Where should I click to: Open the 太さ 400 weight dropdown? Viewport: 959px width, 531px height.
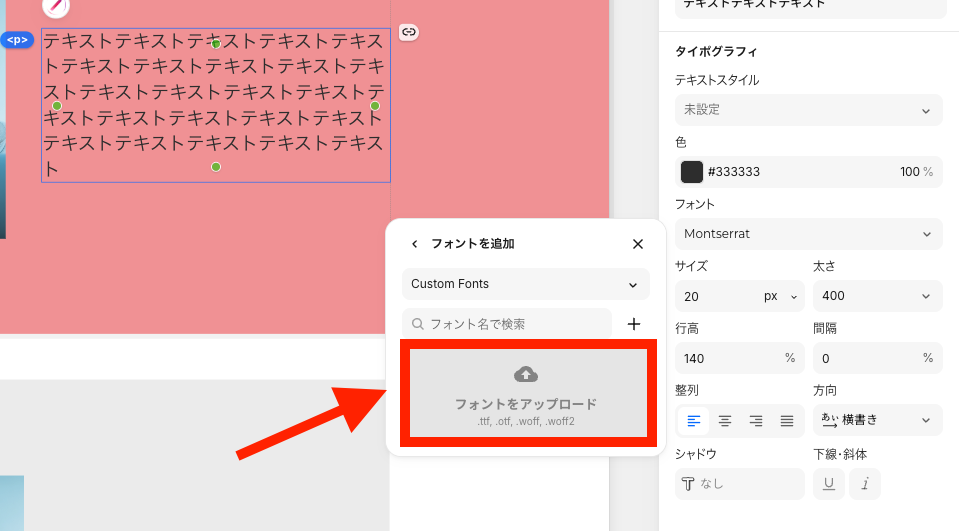(x=877, y=296)
